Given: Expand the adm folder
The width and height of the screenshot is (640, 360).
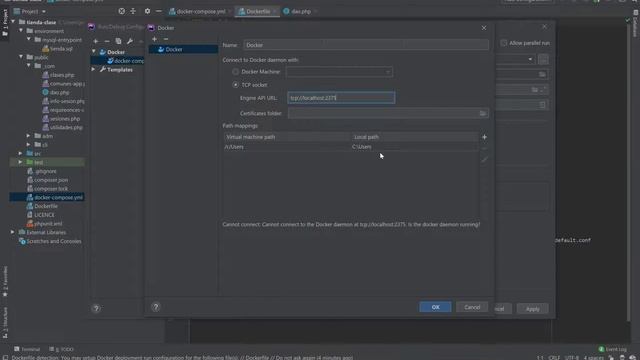Looking at the screenshot, I should (x=29, y=136).
